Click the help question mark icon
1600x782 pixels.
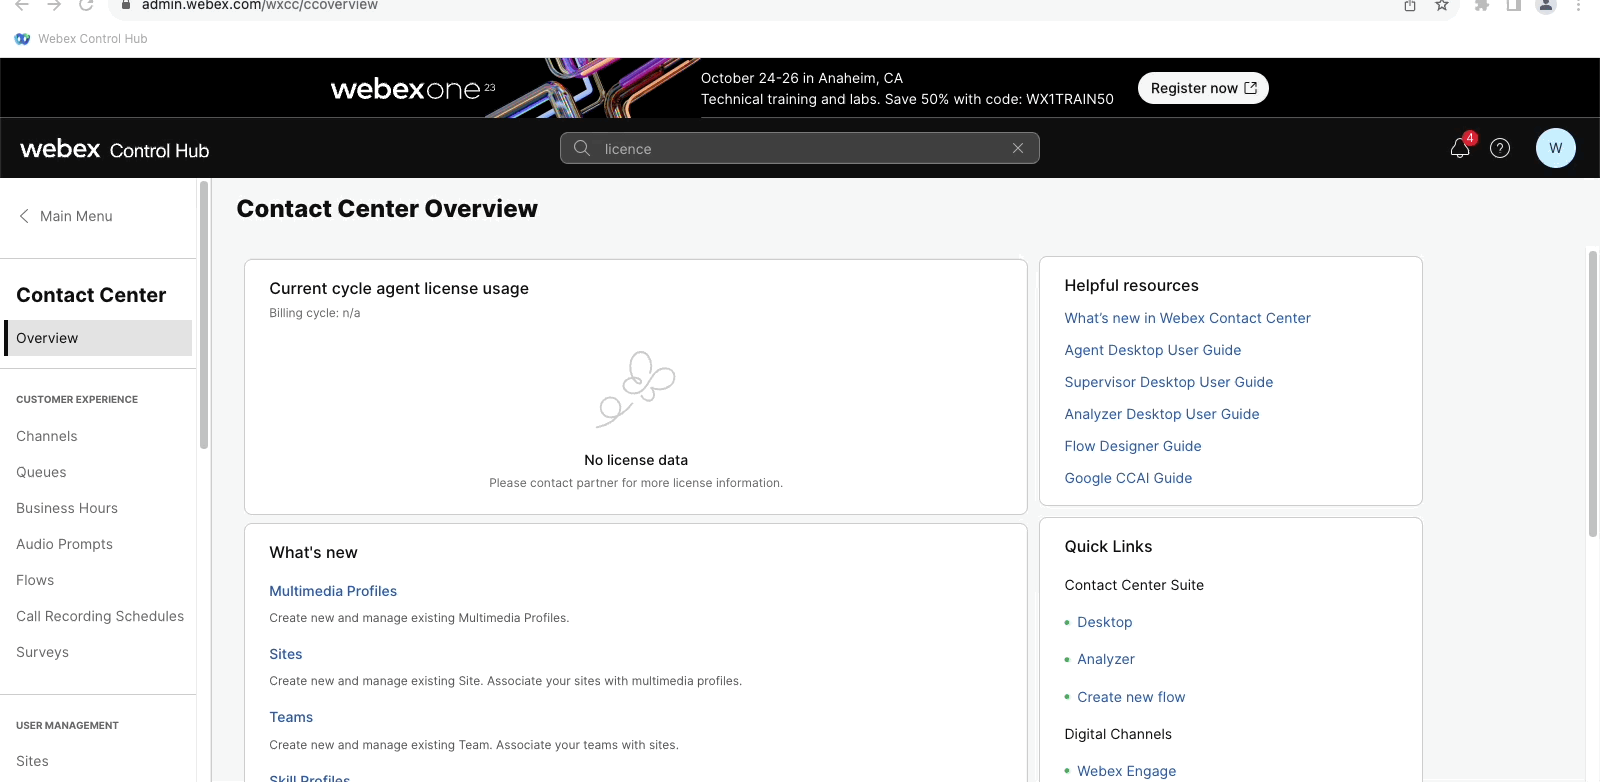(x=1500, y=148)
